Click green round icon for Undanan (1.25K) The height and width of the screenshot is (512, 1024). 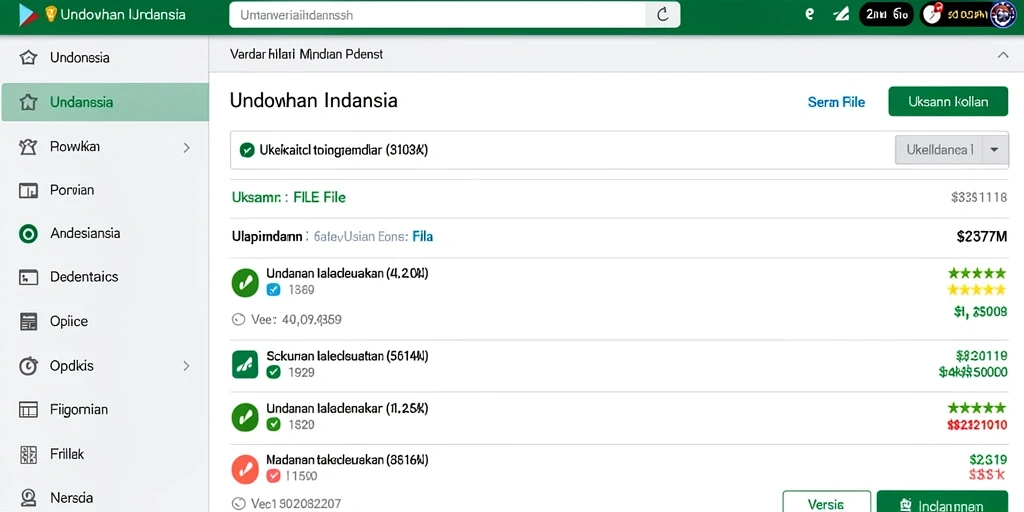(x=245, y=416)
